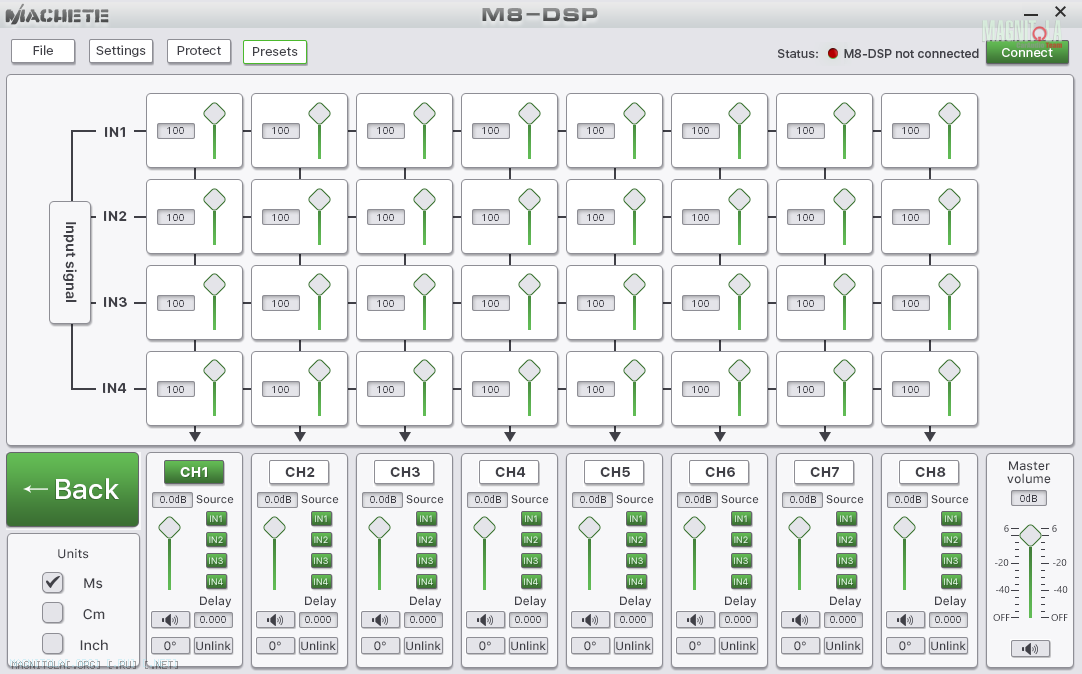Viewport: 1082px width, 674px height.
Task: Mute the Master volume
Action: click(x=1030, y=648)
